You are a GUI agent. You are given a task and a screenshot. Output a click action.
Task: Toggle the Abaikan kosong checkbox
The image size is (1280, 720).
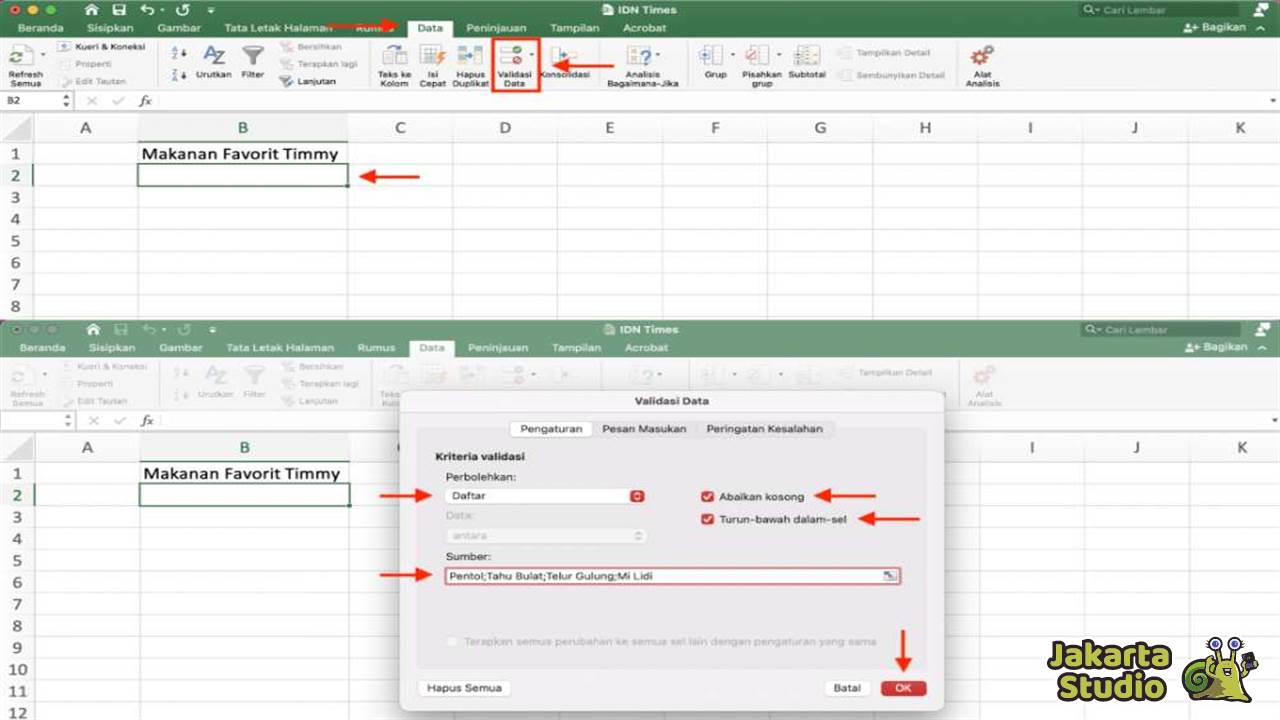tap(708, 495)
